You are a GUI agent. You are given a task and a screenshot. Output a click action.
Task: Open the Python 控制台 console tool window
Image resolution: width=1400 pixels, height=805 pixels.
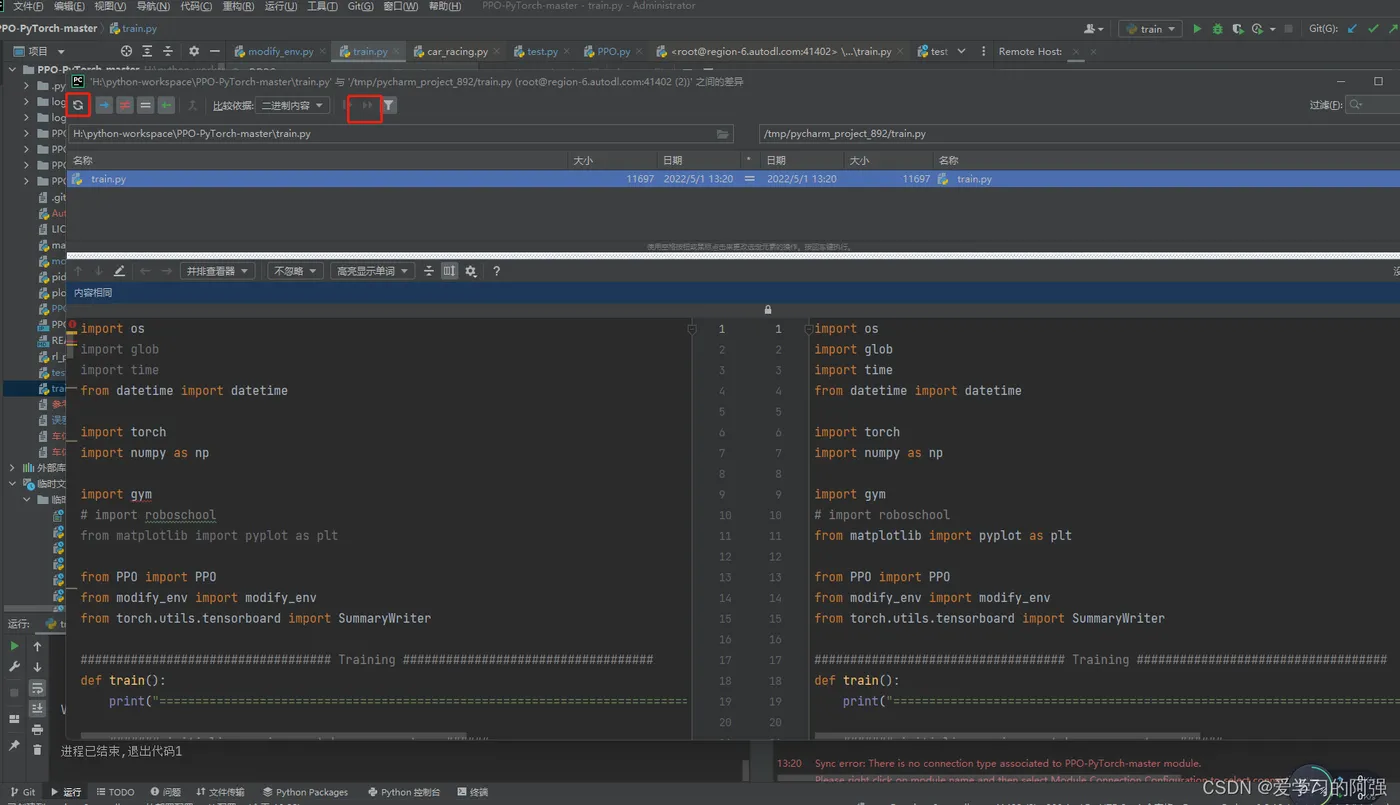[403, 792]
